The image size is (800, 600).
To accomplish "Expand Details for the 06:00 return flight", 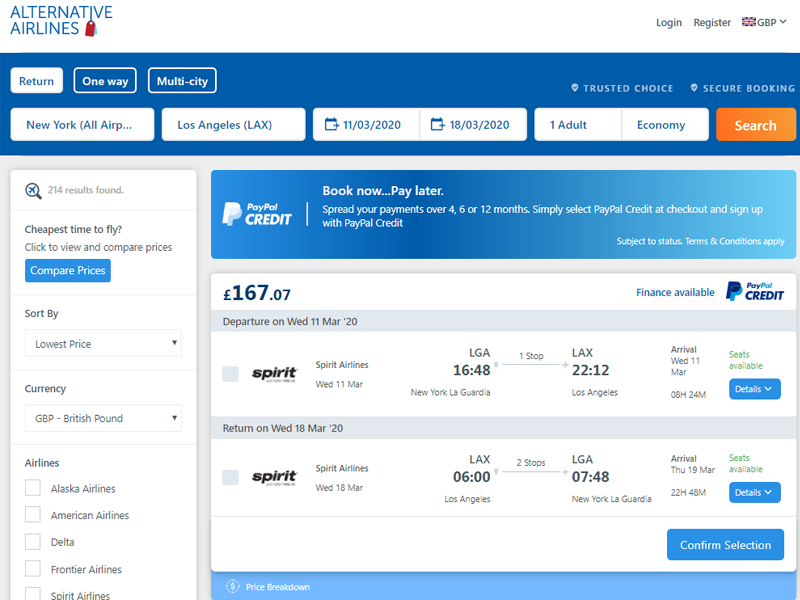I will coord(755,492).
